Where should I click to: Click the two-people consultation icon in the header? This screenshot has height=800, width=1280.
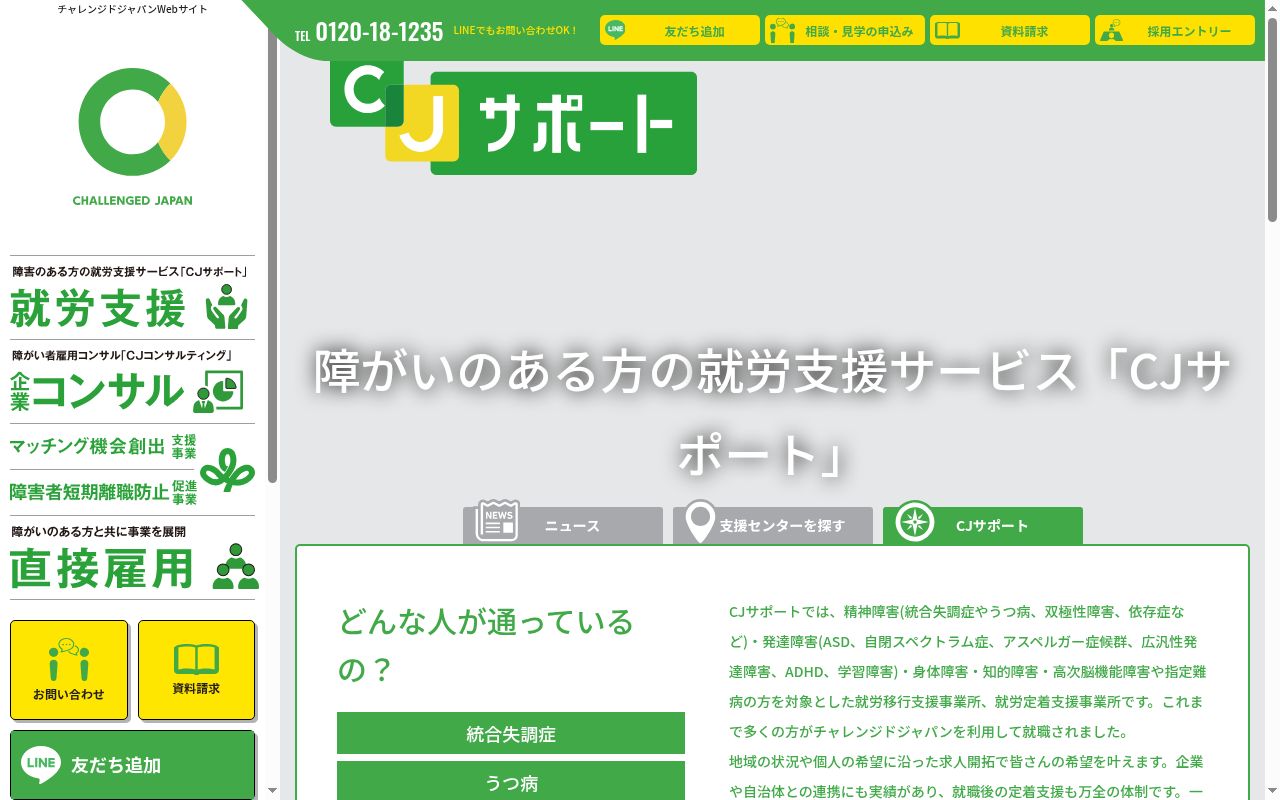[x=782, y=31]
